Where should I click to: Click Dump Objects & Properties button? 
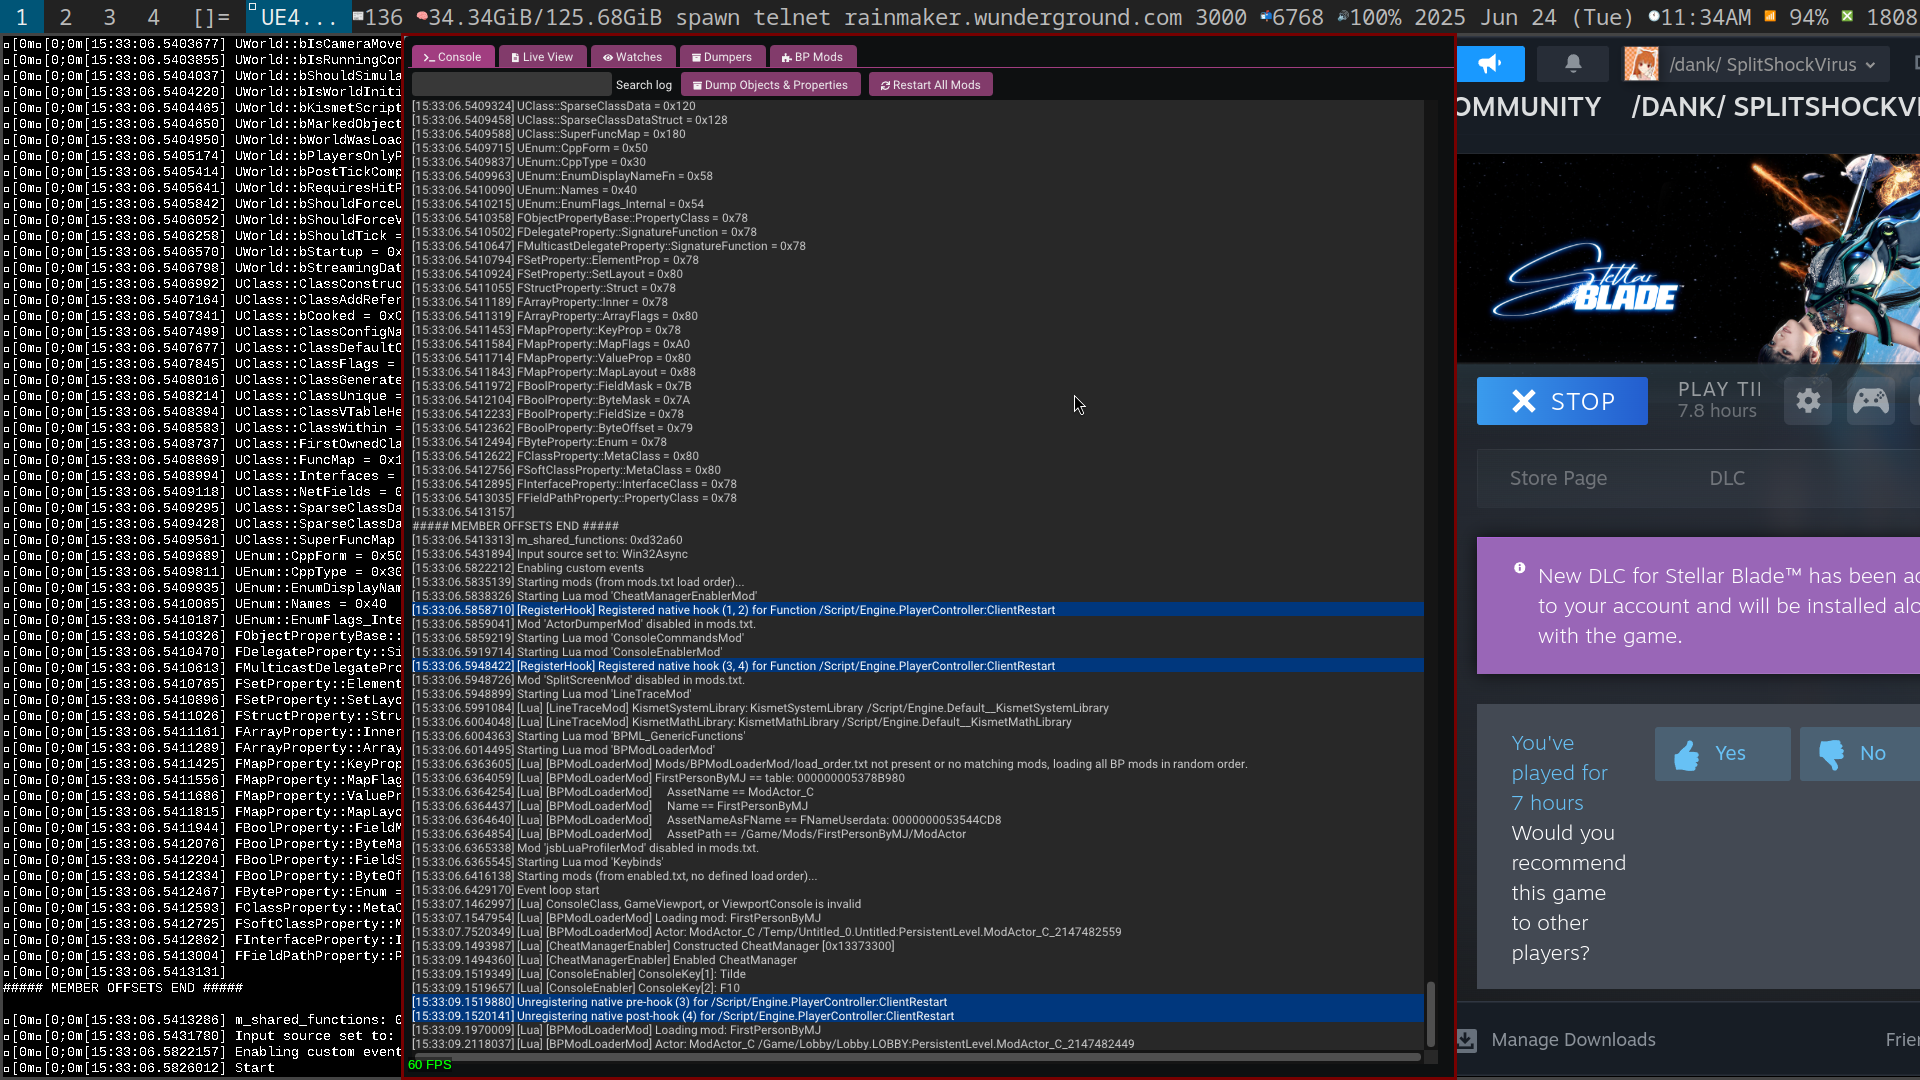pyautogui.click(x=770, y=85)
